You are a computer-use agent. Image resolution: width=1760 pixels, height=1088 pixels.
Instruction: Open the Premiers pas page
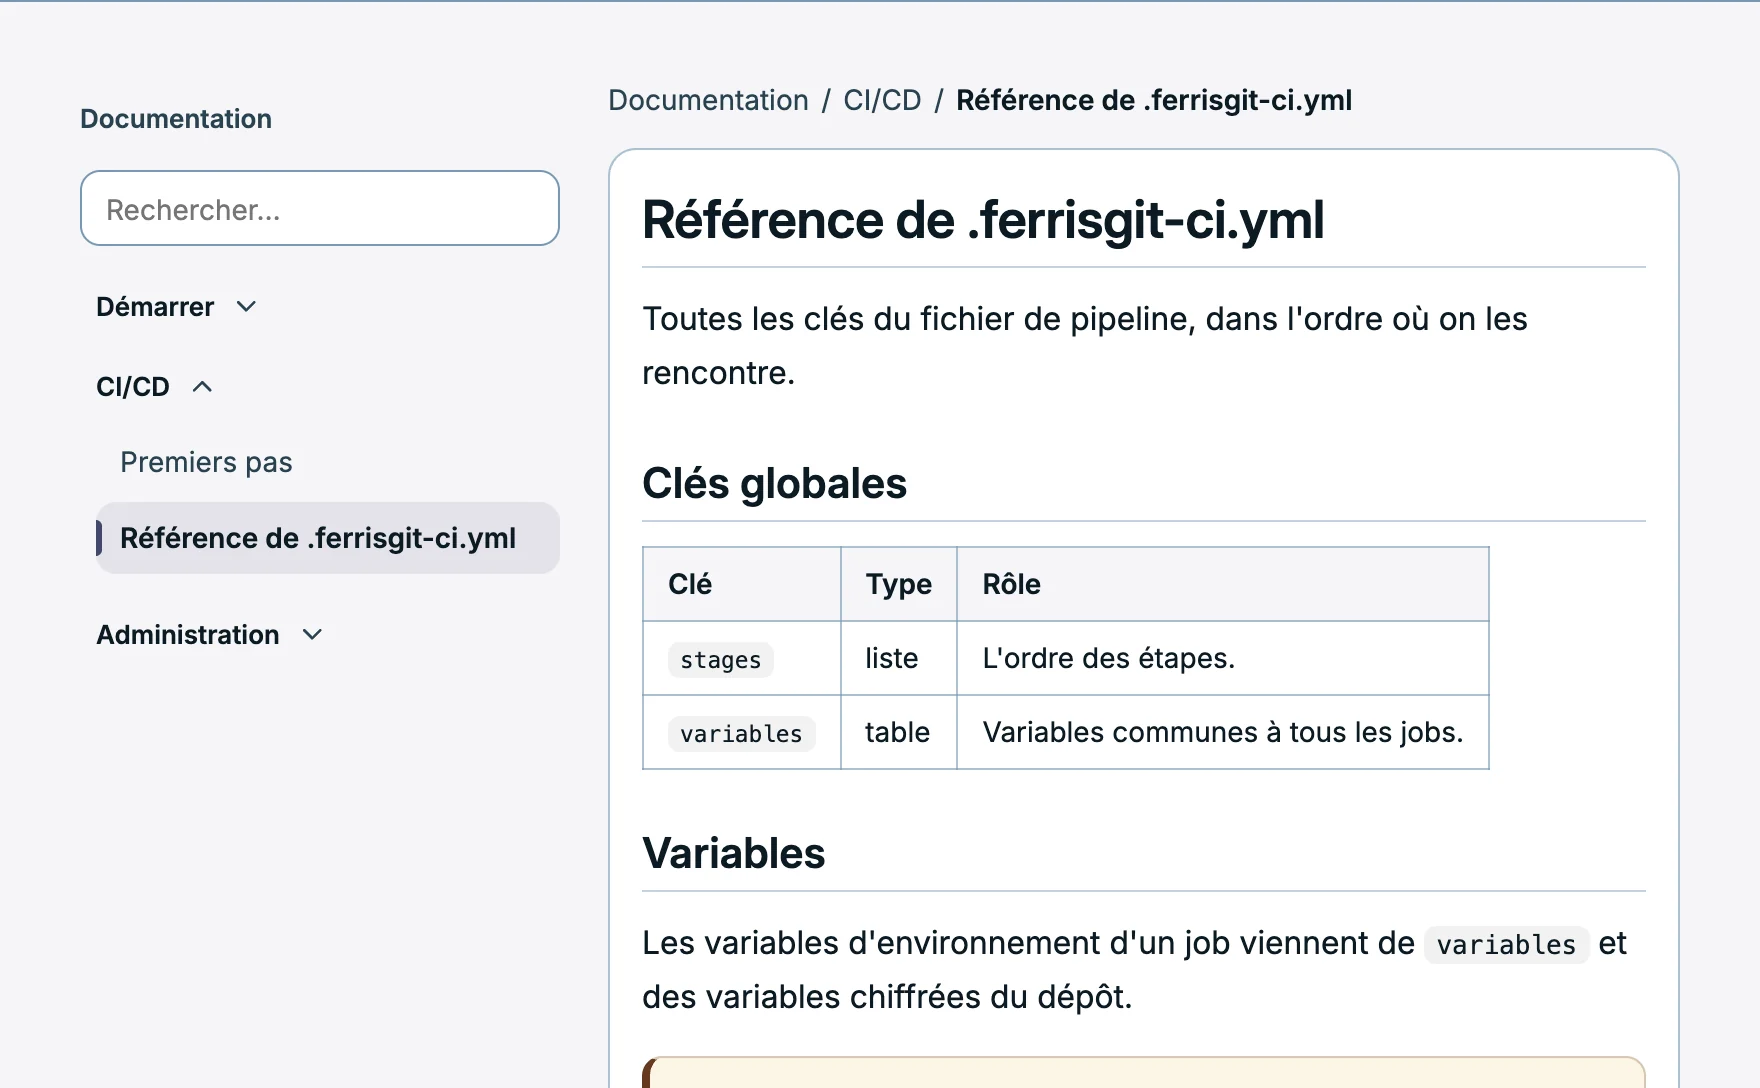(x=206, y=462)
